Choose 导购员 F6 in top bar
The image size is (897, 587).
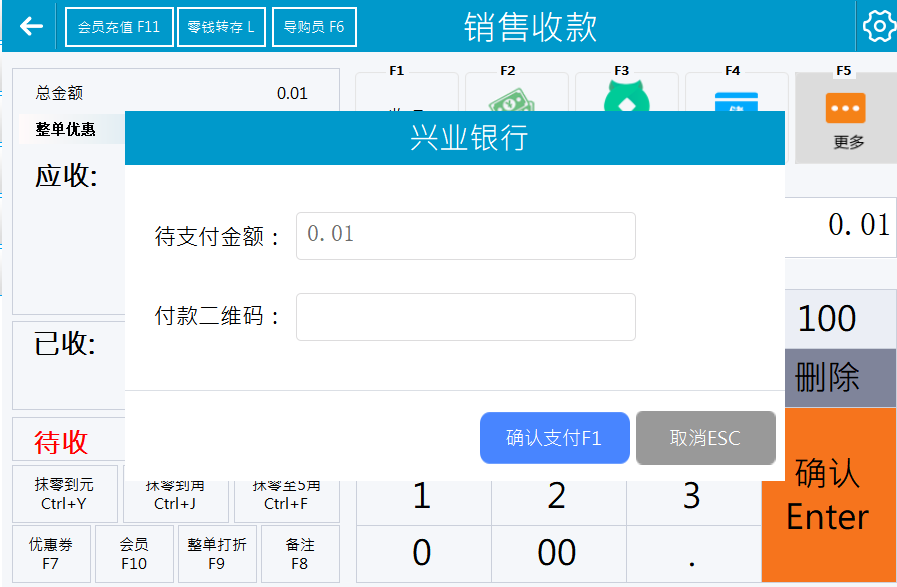pos(314,27)
